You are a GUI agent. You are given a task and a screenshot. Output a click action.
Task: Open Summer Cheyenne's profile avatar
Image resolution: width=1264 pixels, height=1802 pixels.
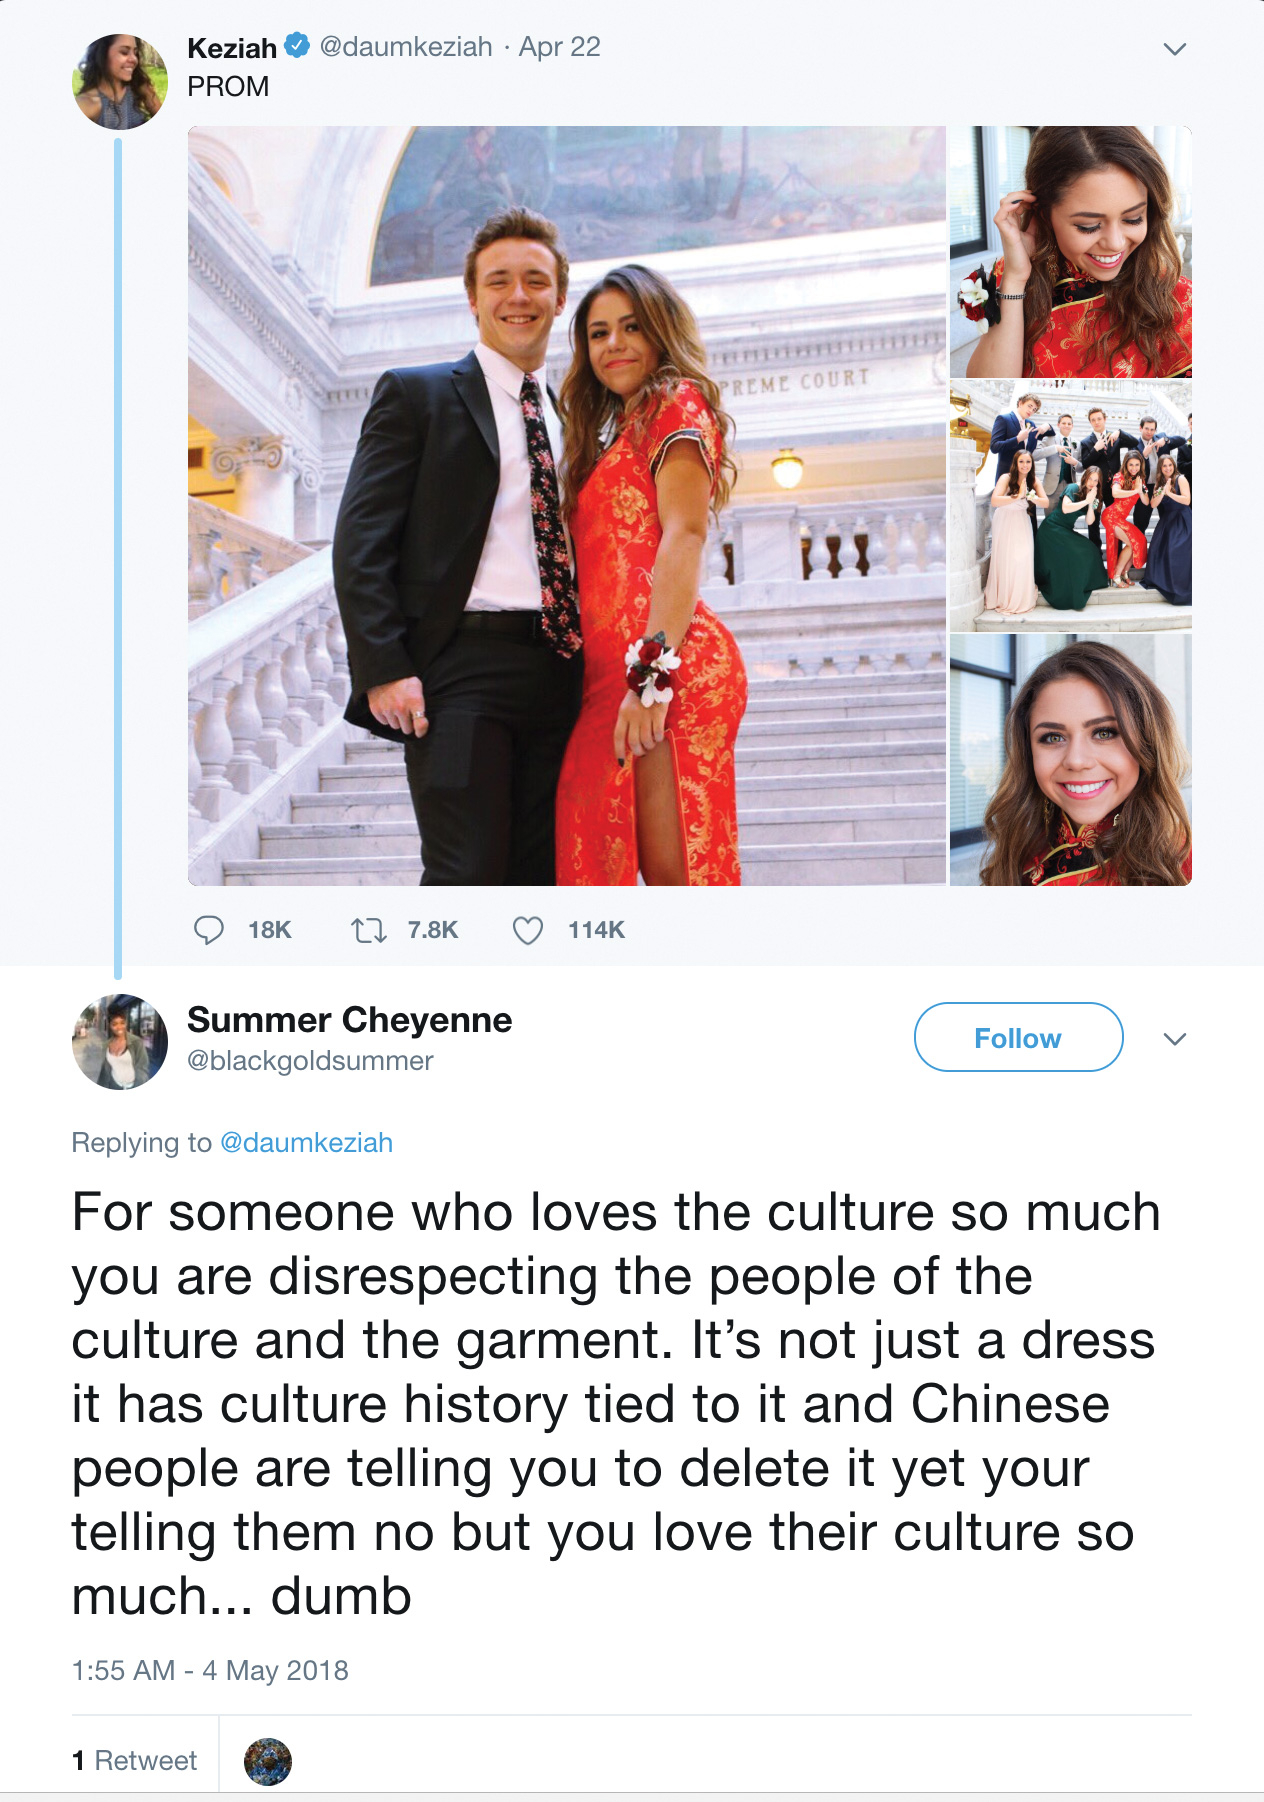coord(120,1041)
